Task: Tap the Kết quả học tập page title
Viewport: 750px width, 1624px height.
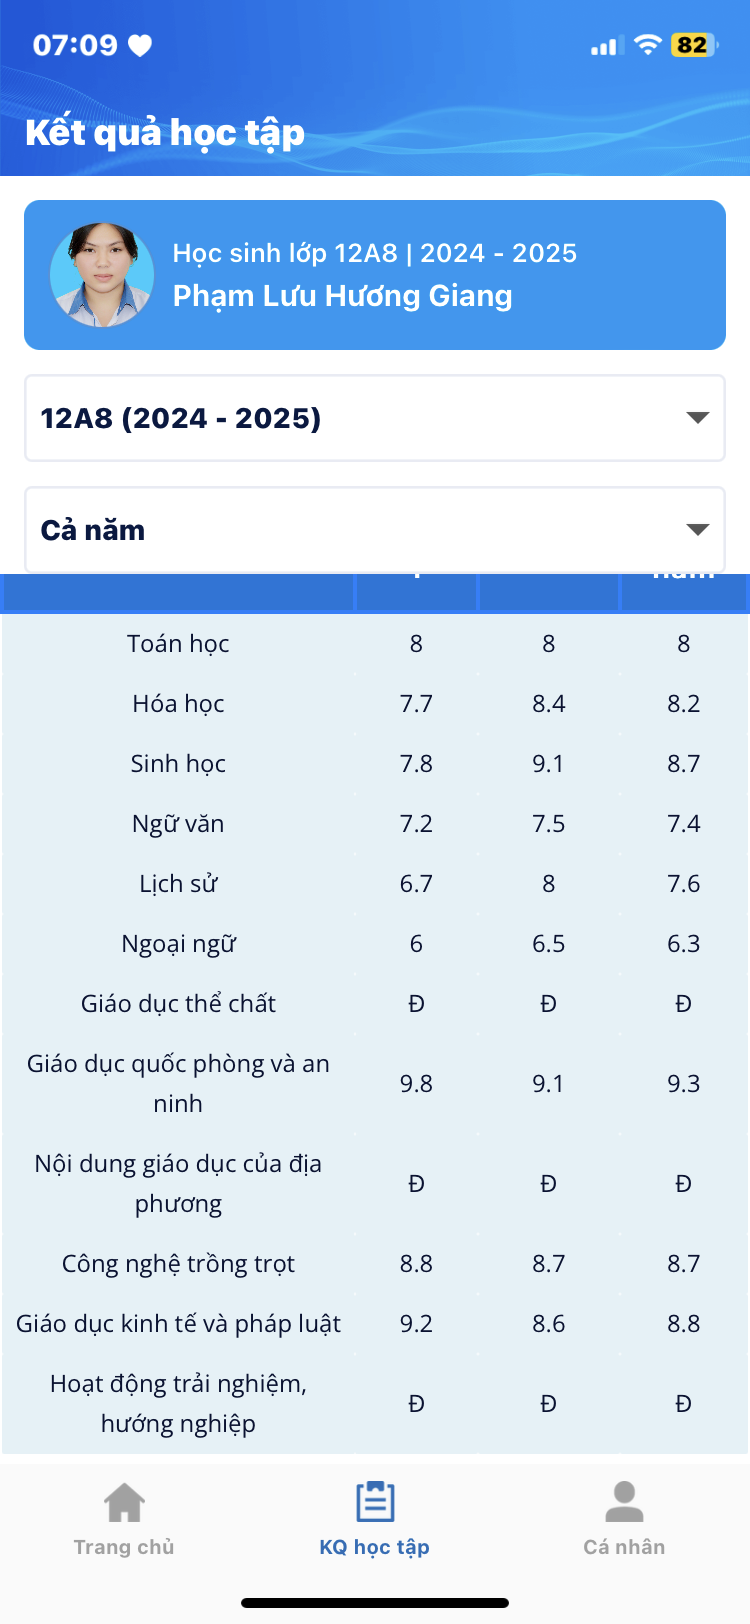Action: (165, 133)
